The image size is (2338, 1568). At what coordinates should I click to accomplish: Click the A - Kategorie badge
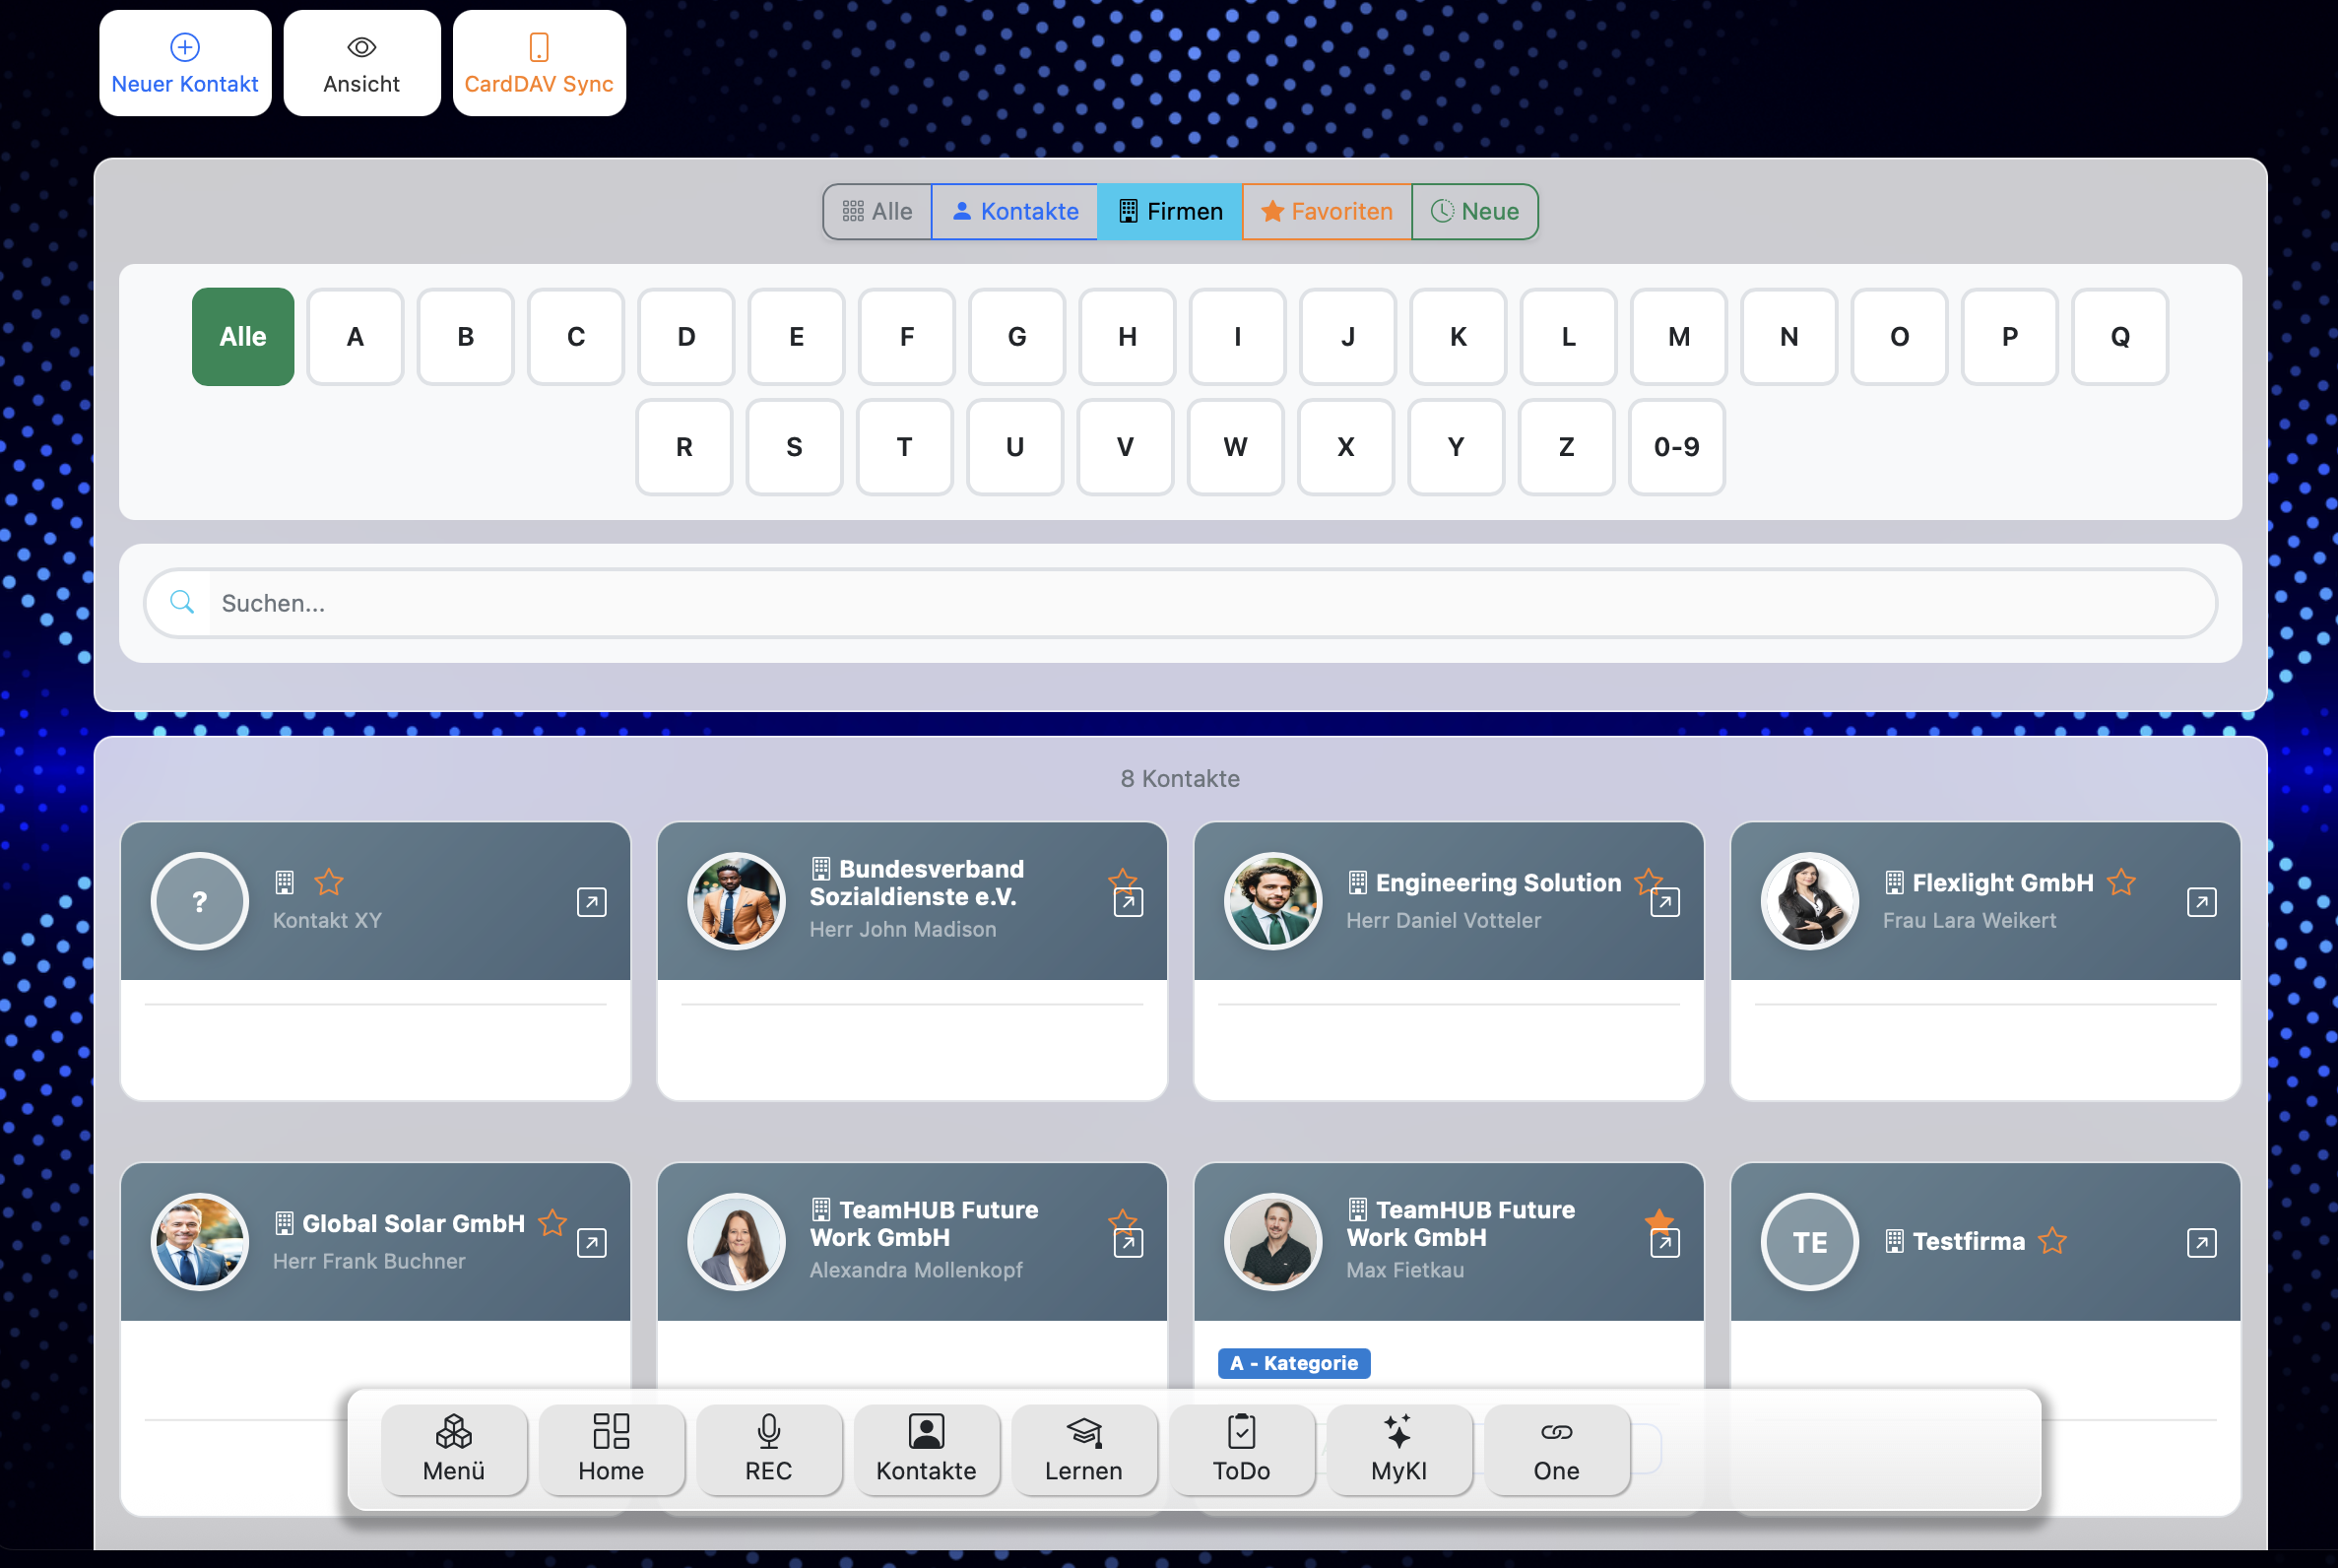point(1294,1362)
